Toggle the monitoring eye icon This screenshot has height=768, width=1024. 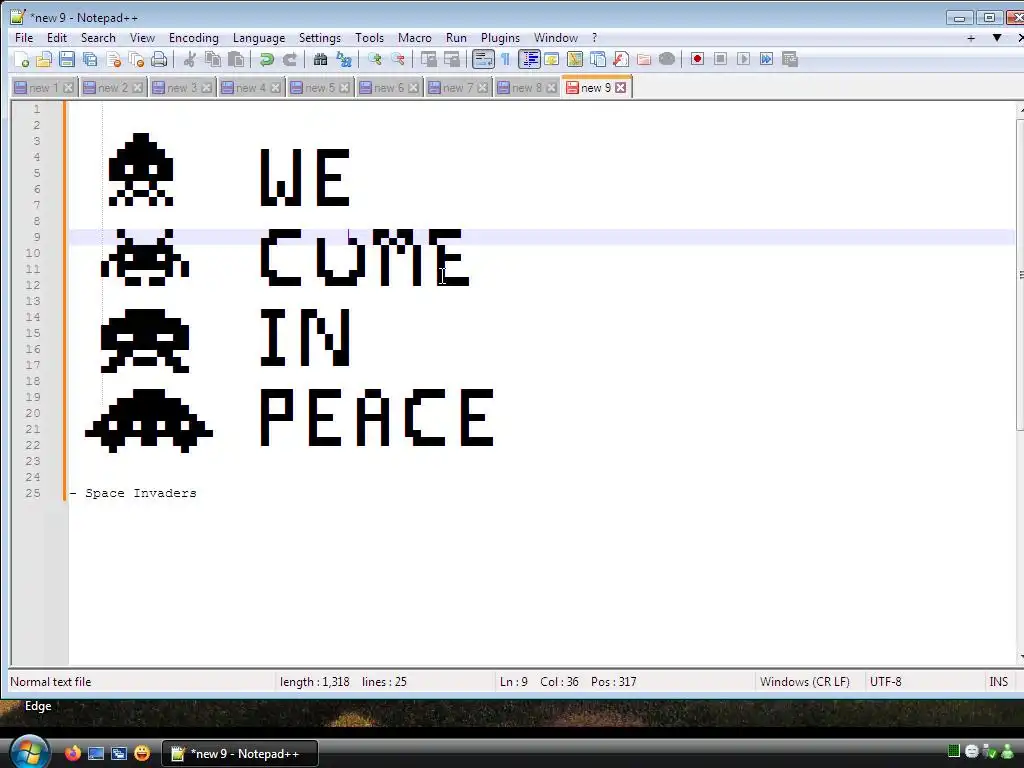[x=667, y=59]
